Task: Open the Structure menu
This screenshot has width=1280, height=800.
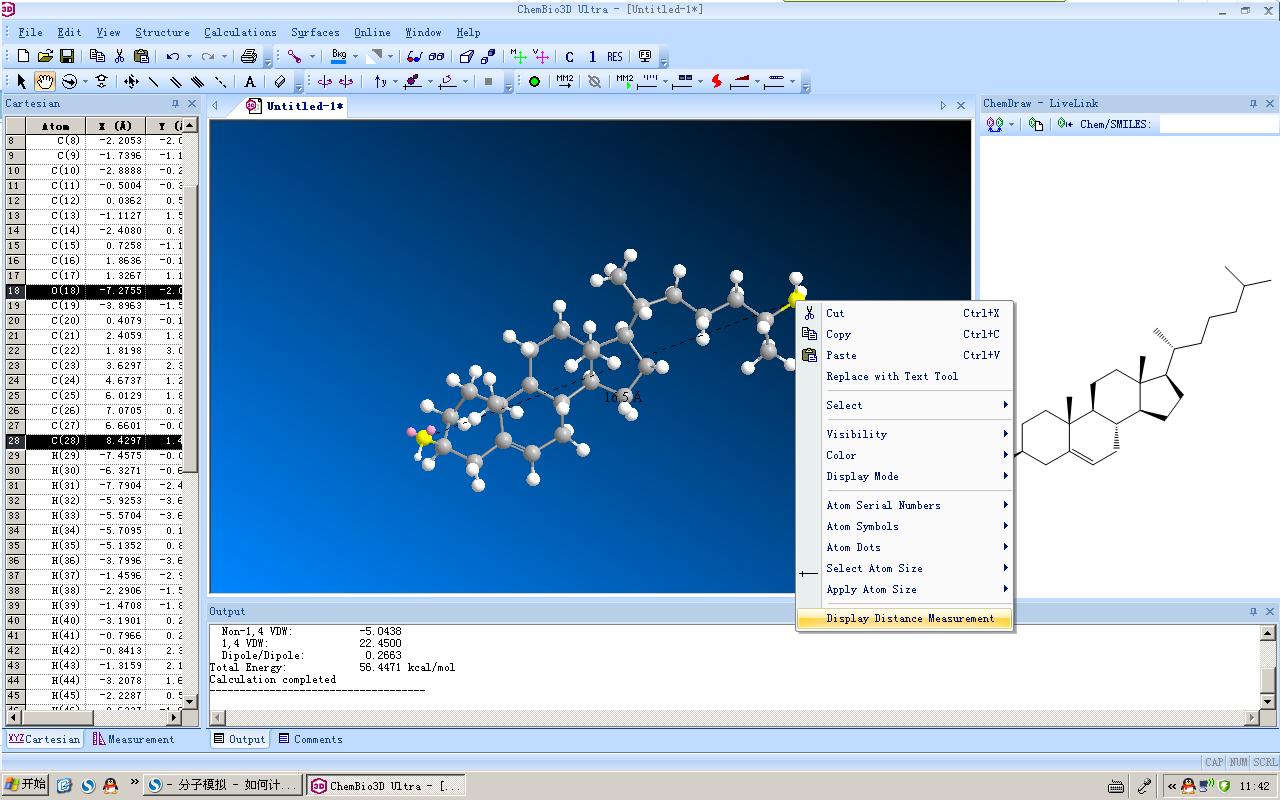Action: pyautogui.click(x=162, y=32)
